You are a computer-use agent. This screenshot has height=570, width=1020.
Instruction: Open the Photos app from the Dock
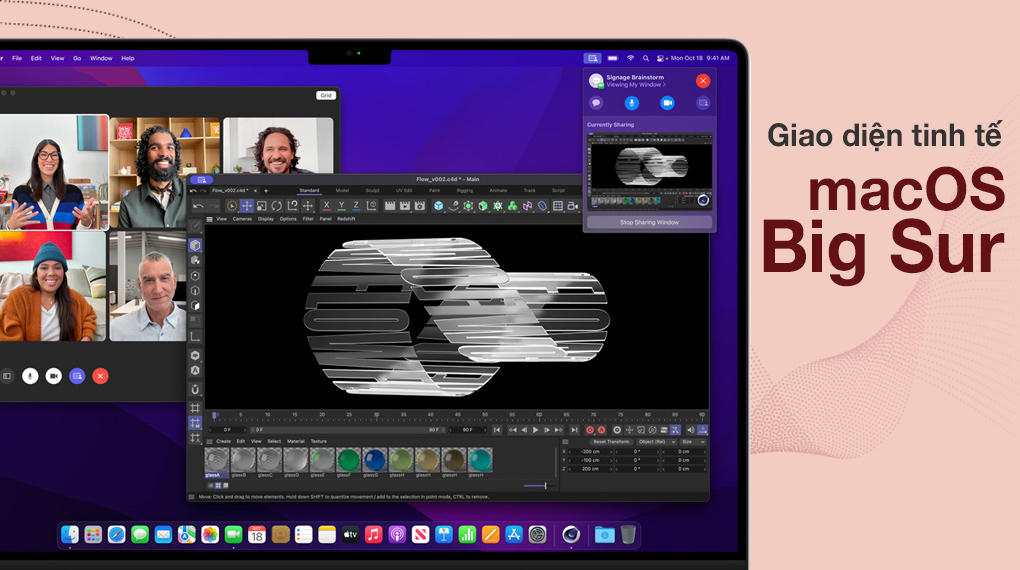tap(210, 535)
